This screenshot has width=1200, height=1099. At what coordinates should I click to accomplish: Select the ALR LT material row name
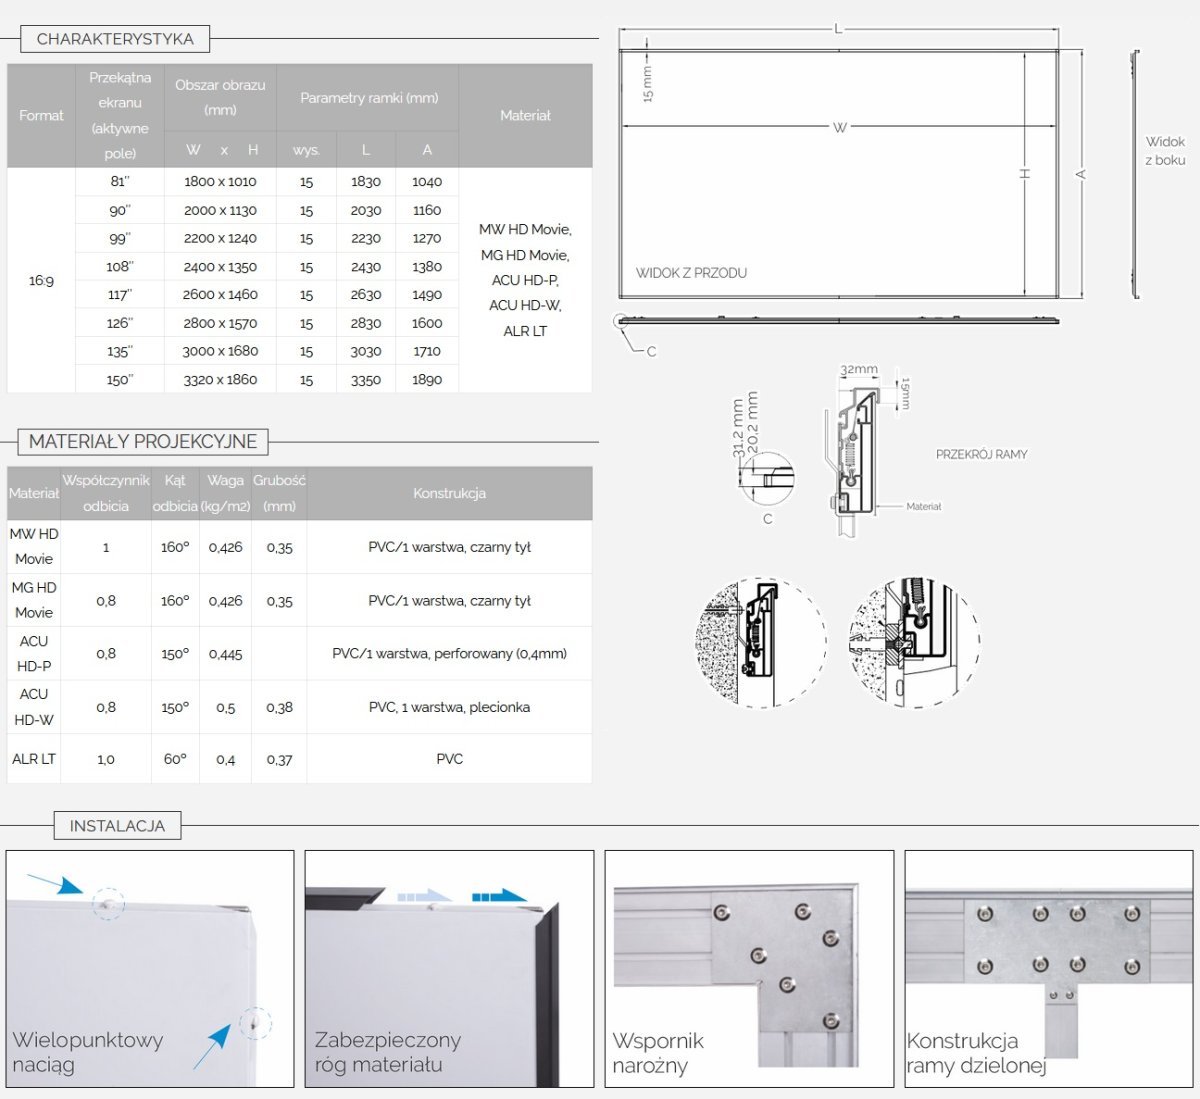34,759
